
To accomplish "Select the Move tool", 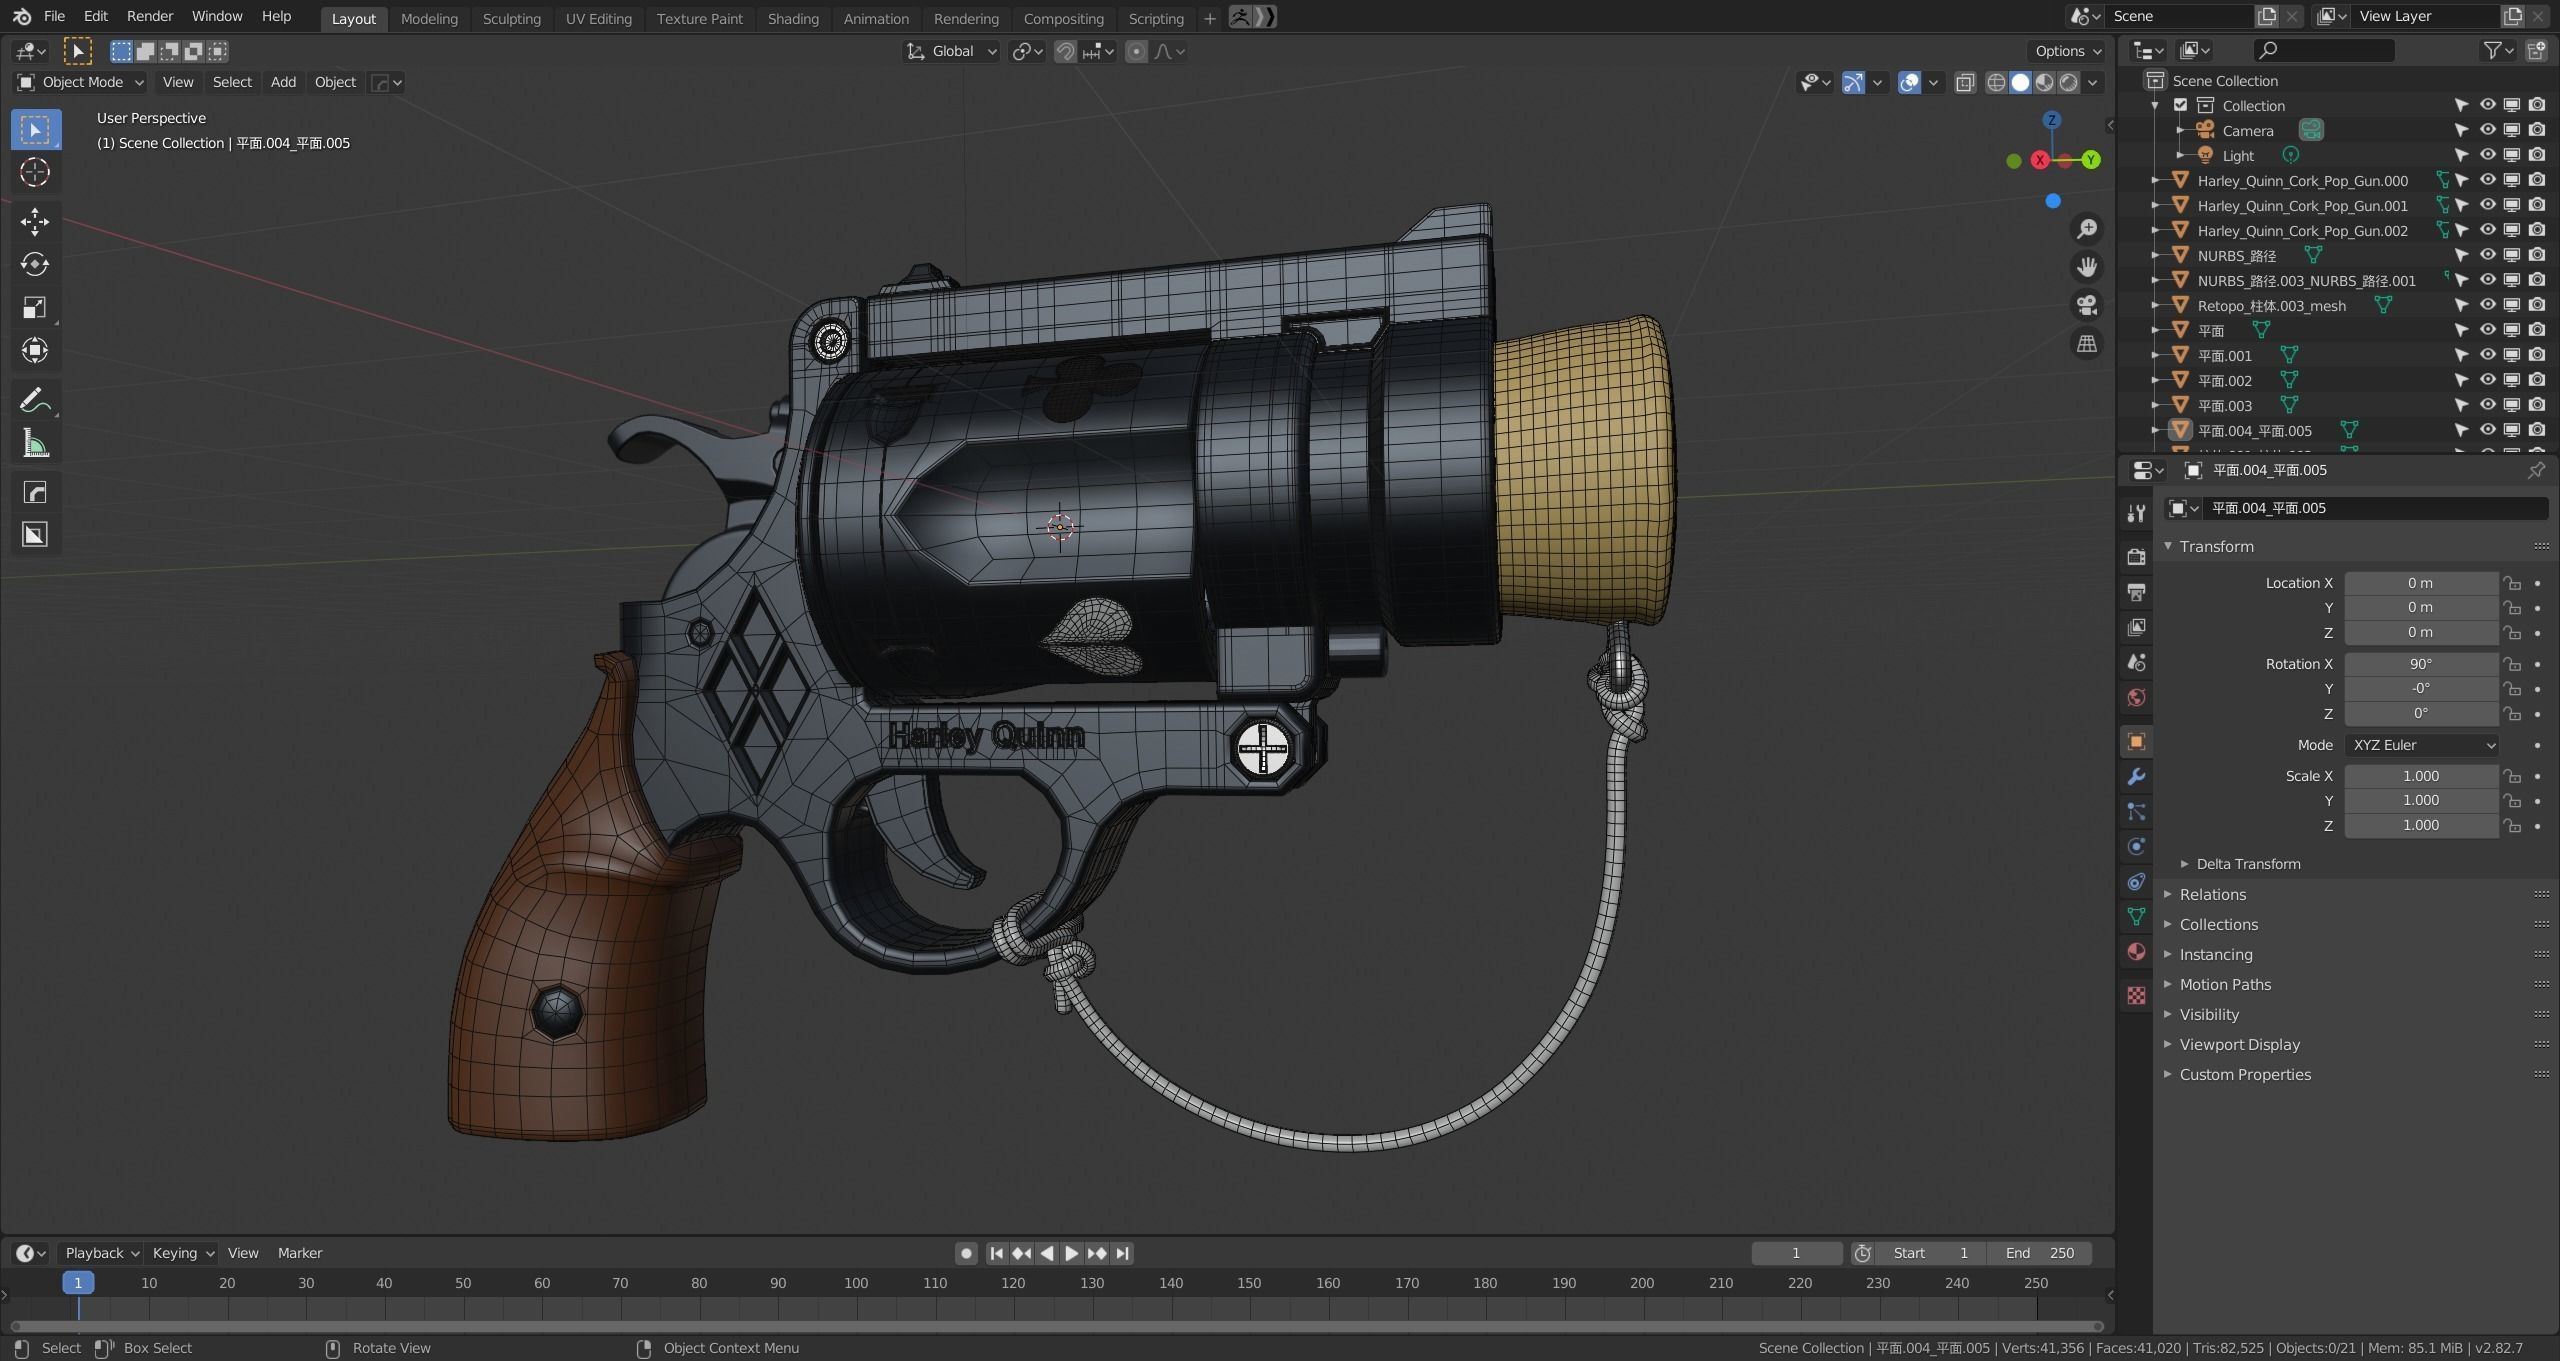I will pyautogui.click(x=35, y=221).
